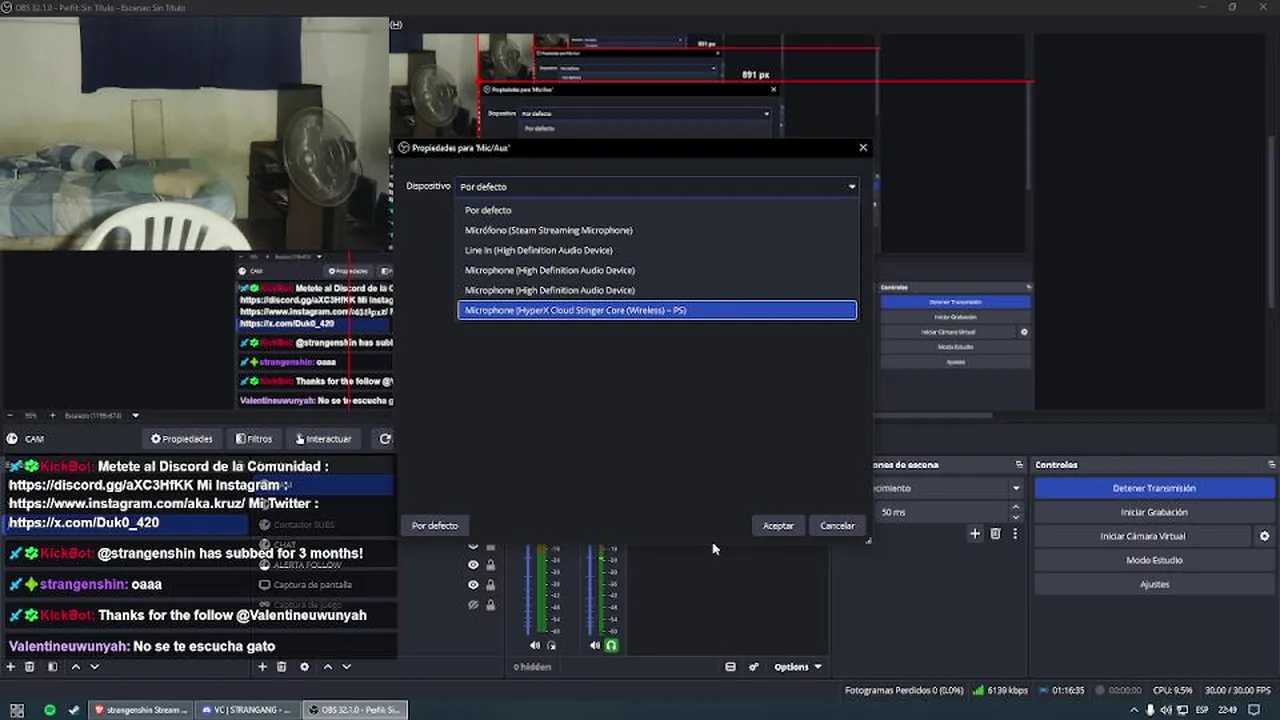1280x720 pixels.
Task: Increase transition duration with stepper up arrow
Action: point(1016,507)
